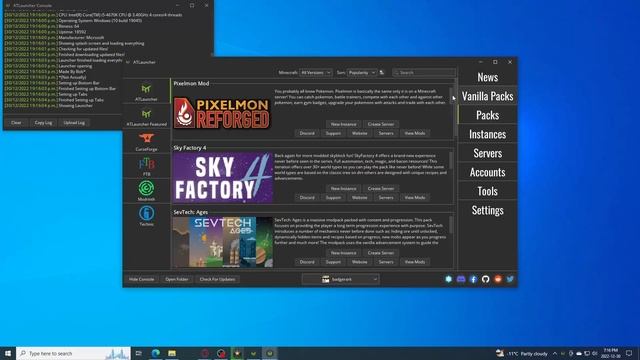This screenshot has height=360, width=640.
Task: Open the Minecraft All Versions dropdown
Action: [316, 72]
